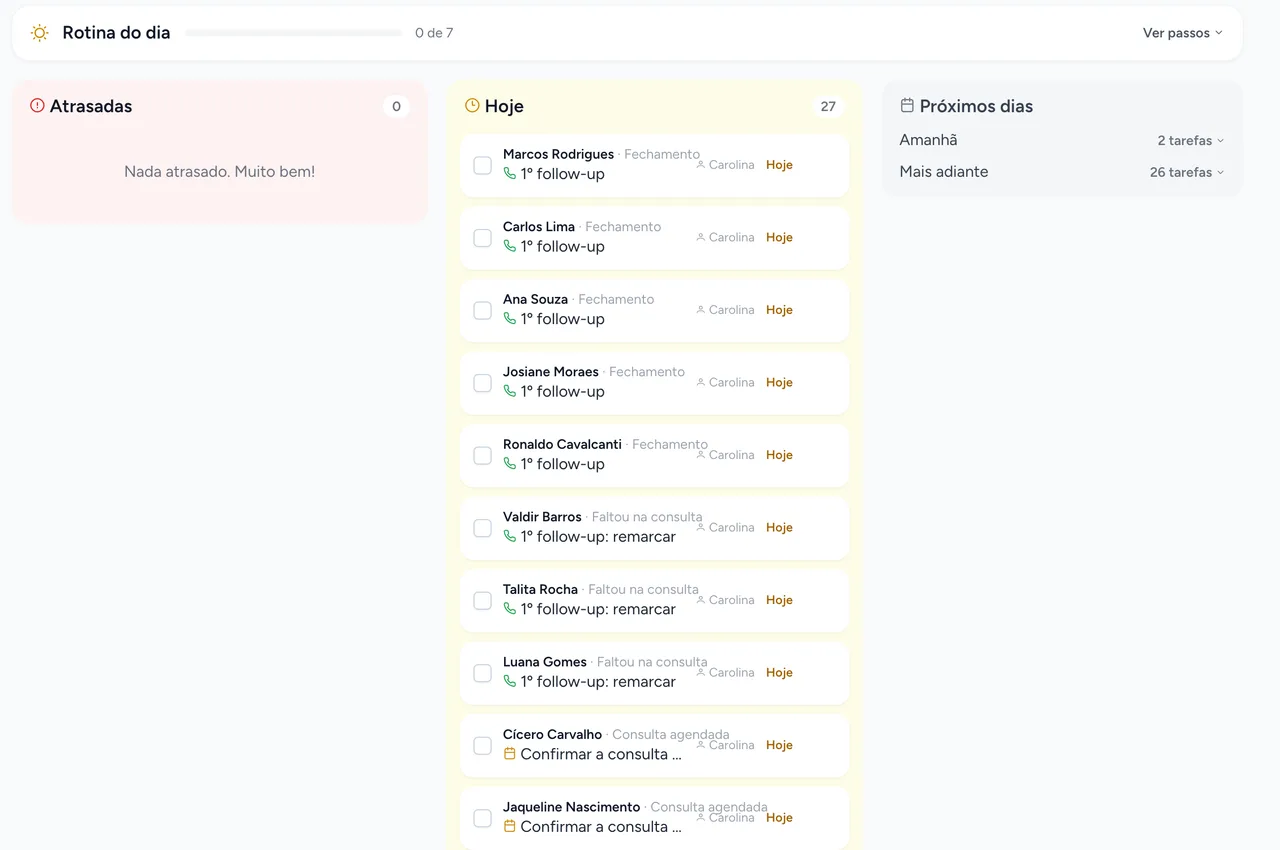This screenshot has height=850, width=1280.
Task: Expand Mais adiante's 26 tarefas list
Action: pyautogui.click(x=1187, y=172)
